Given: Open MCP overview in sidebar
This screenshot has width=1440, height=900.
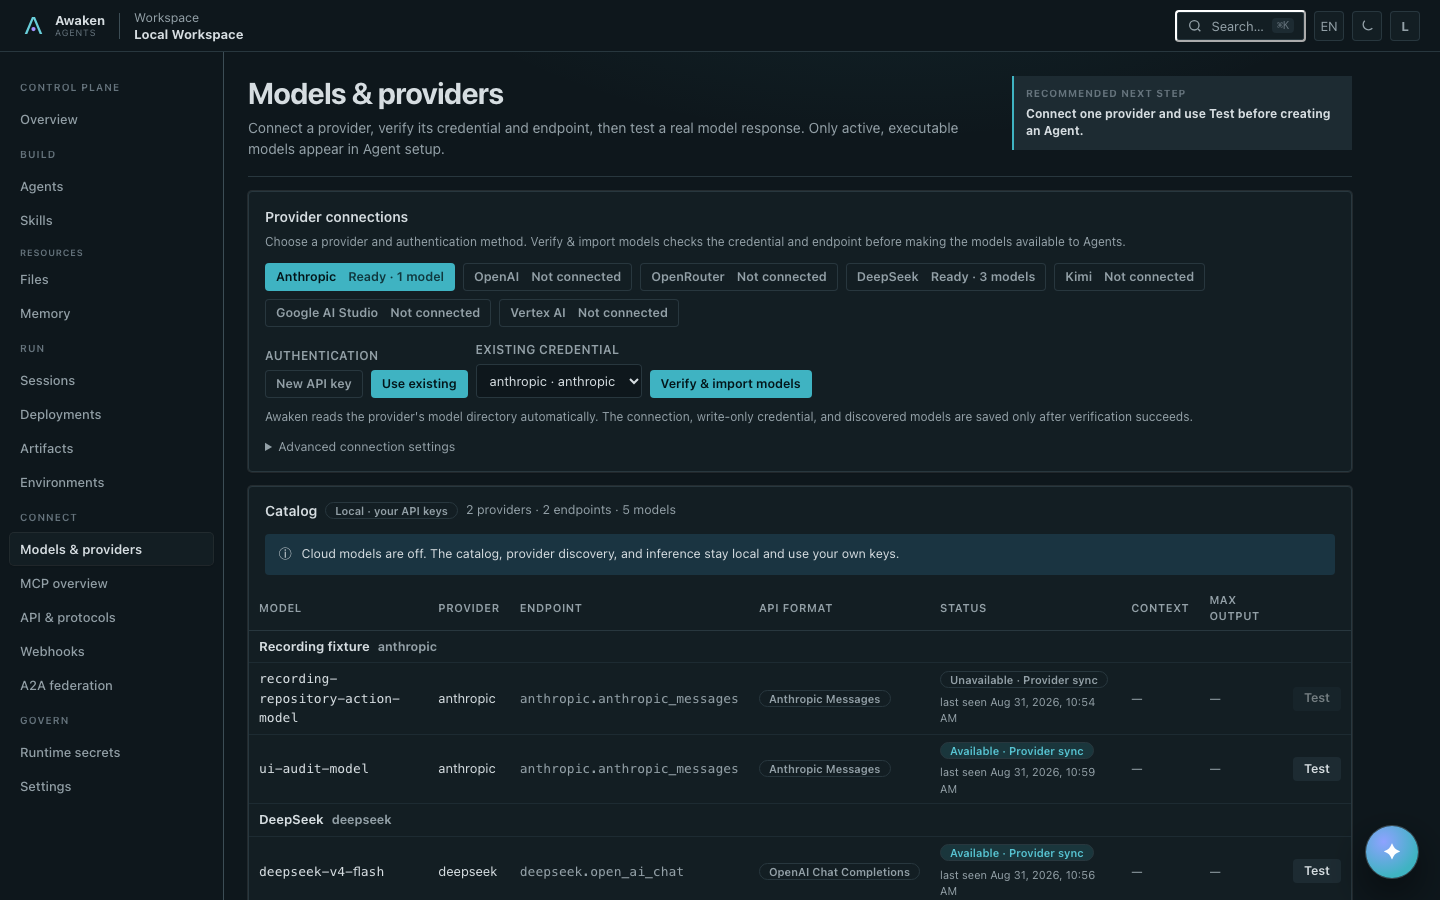Looking at the screenshot, I should pyautogui.click(x=111, y=584).
